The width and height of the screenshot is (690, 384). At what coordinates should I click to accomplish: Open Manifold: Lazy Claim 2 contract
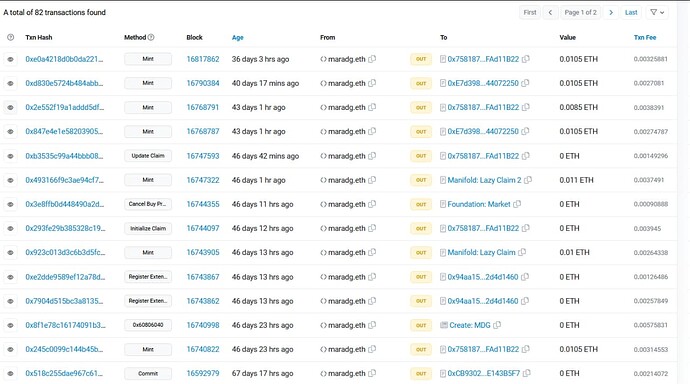point(484,180)
